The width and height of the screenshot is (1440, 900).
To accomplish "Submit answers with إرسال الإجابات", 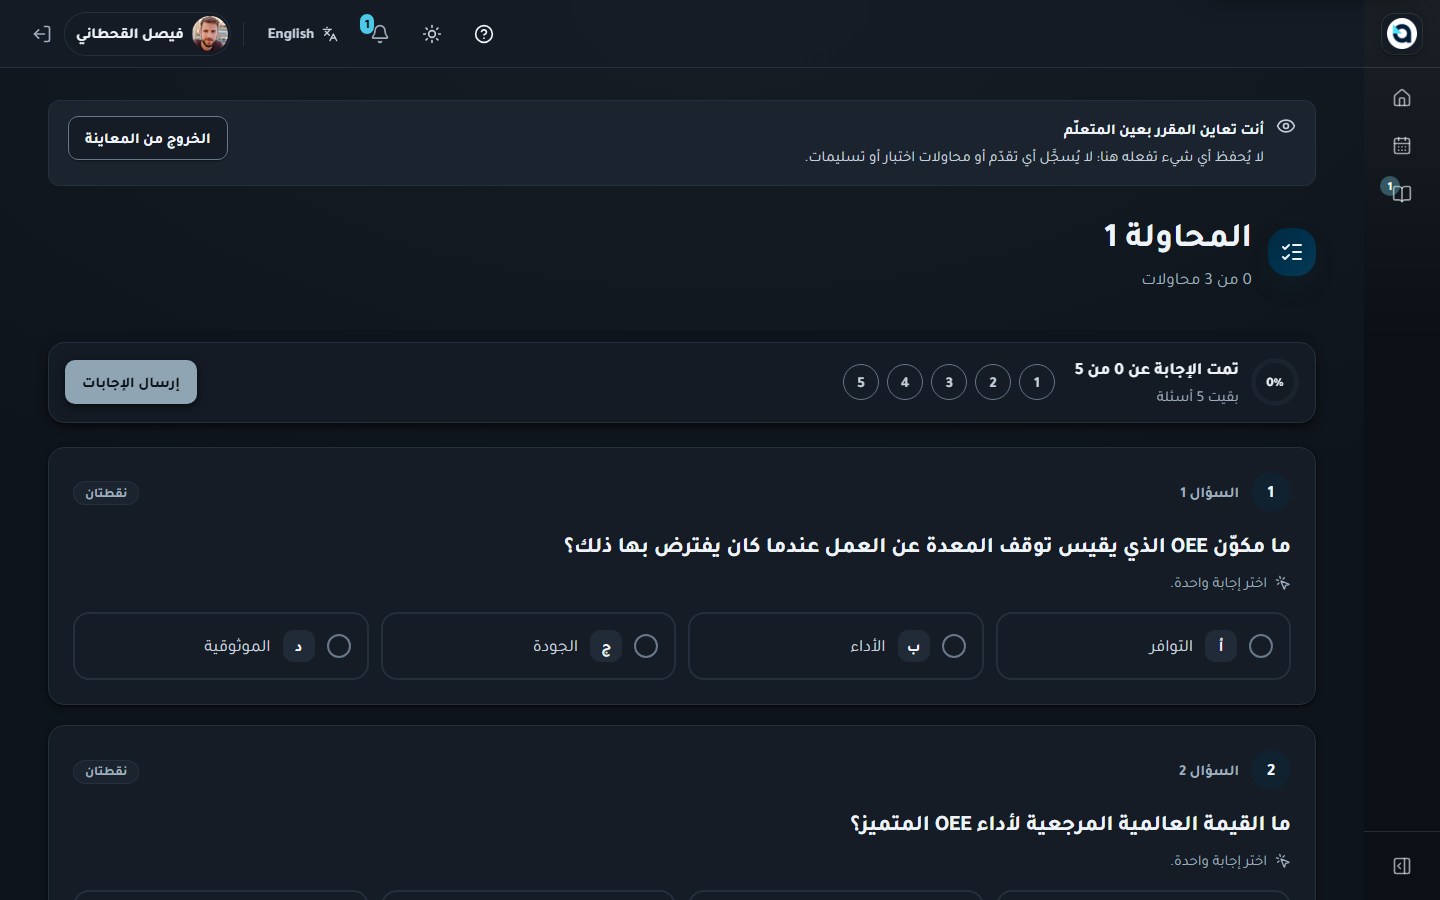I will click(131, 382).
